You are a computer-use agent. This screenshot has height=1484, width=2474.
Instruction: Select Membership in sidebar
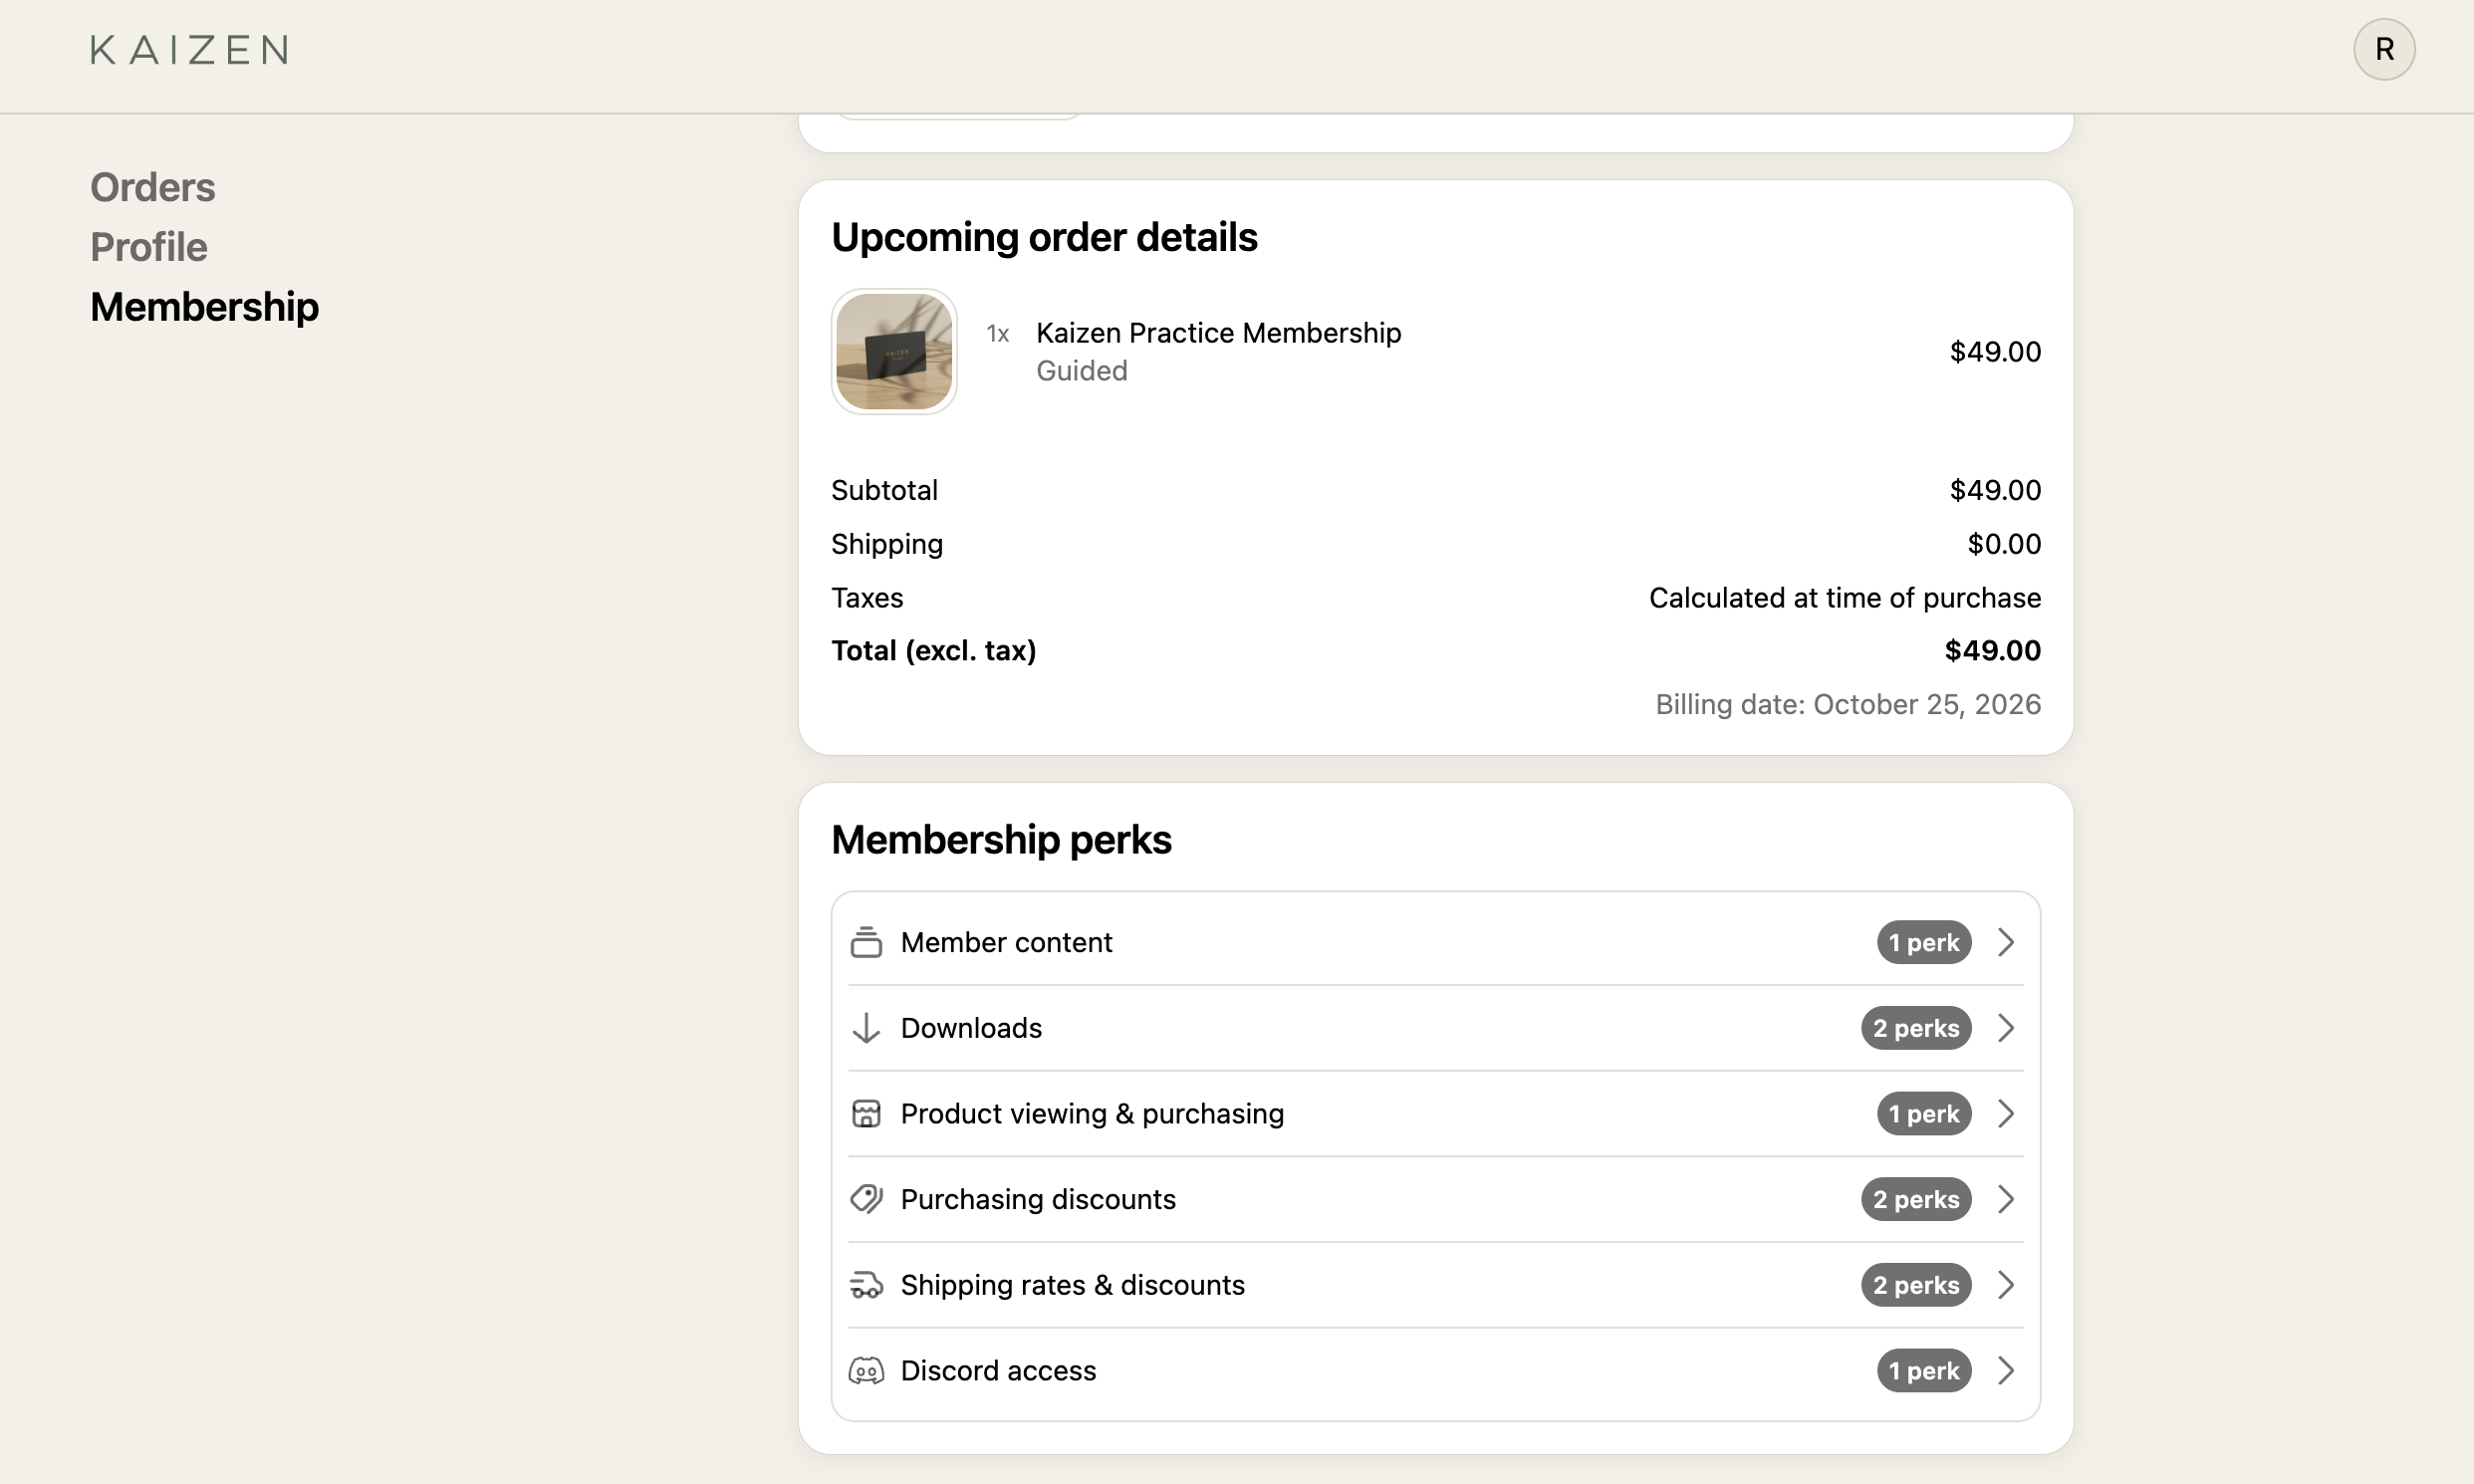[x=205, y=307]
